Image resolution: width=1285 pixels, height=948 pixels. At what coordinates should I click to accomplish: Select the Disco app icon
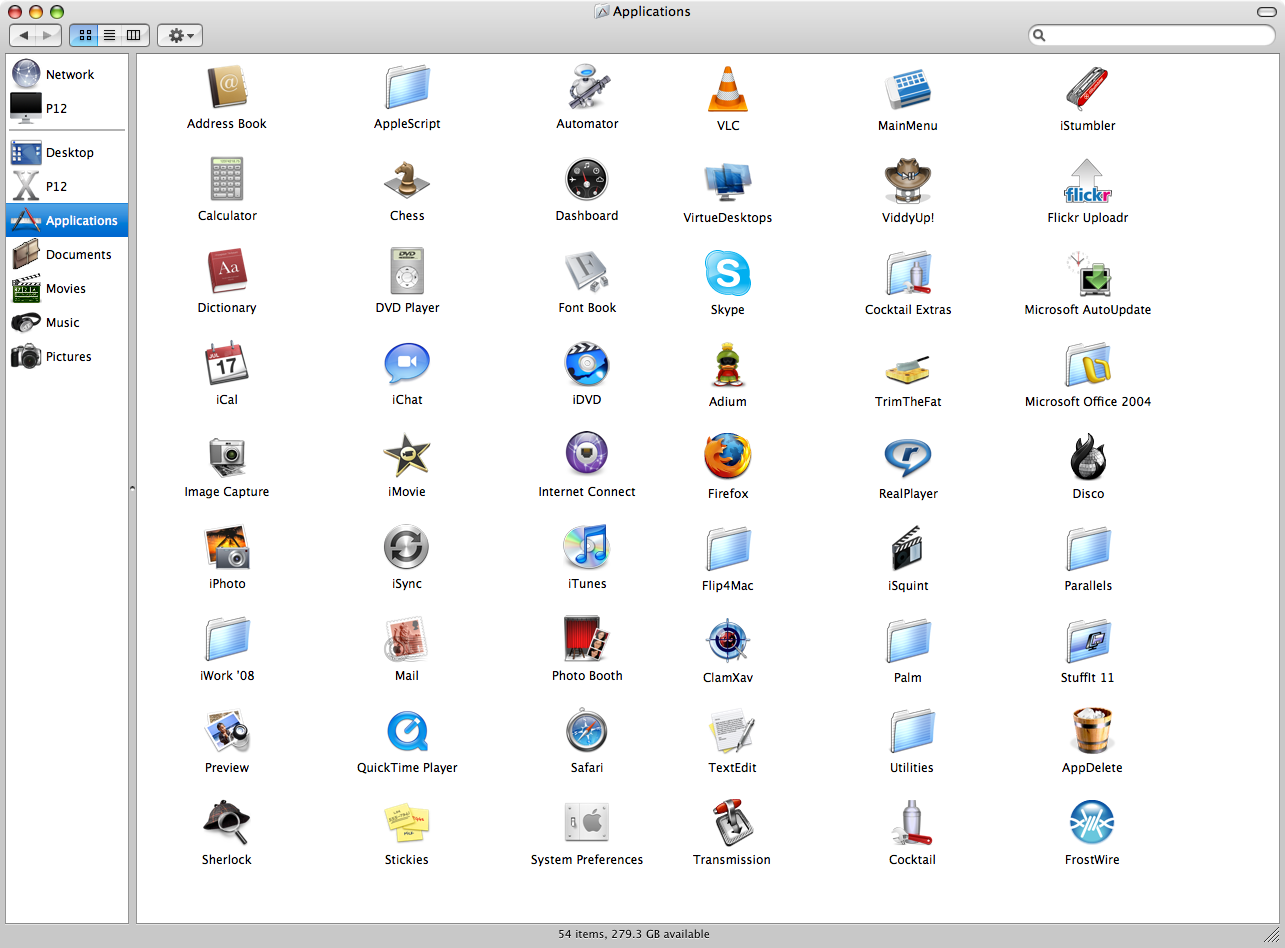(x=1088, y=457)
